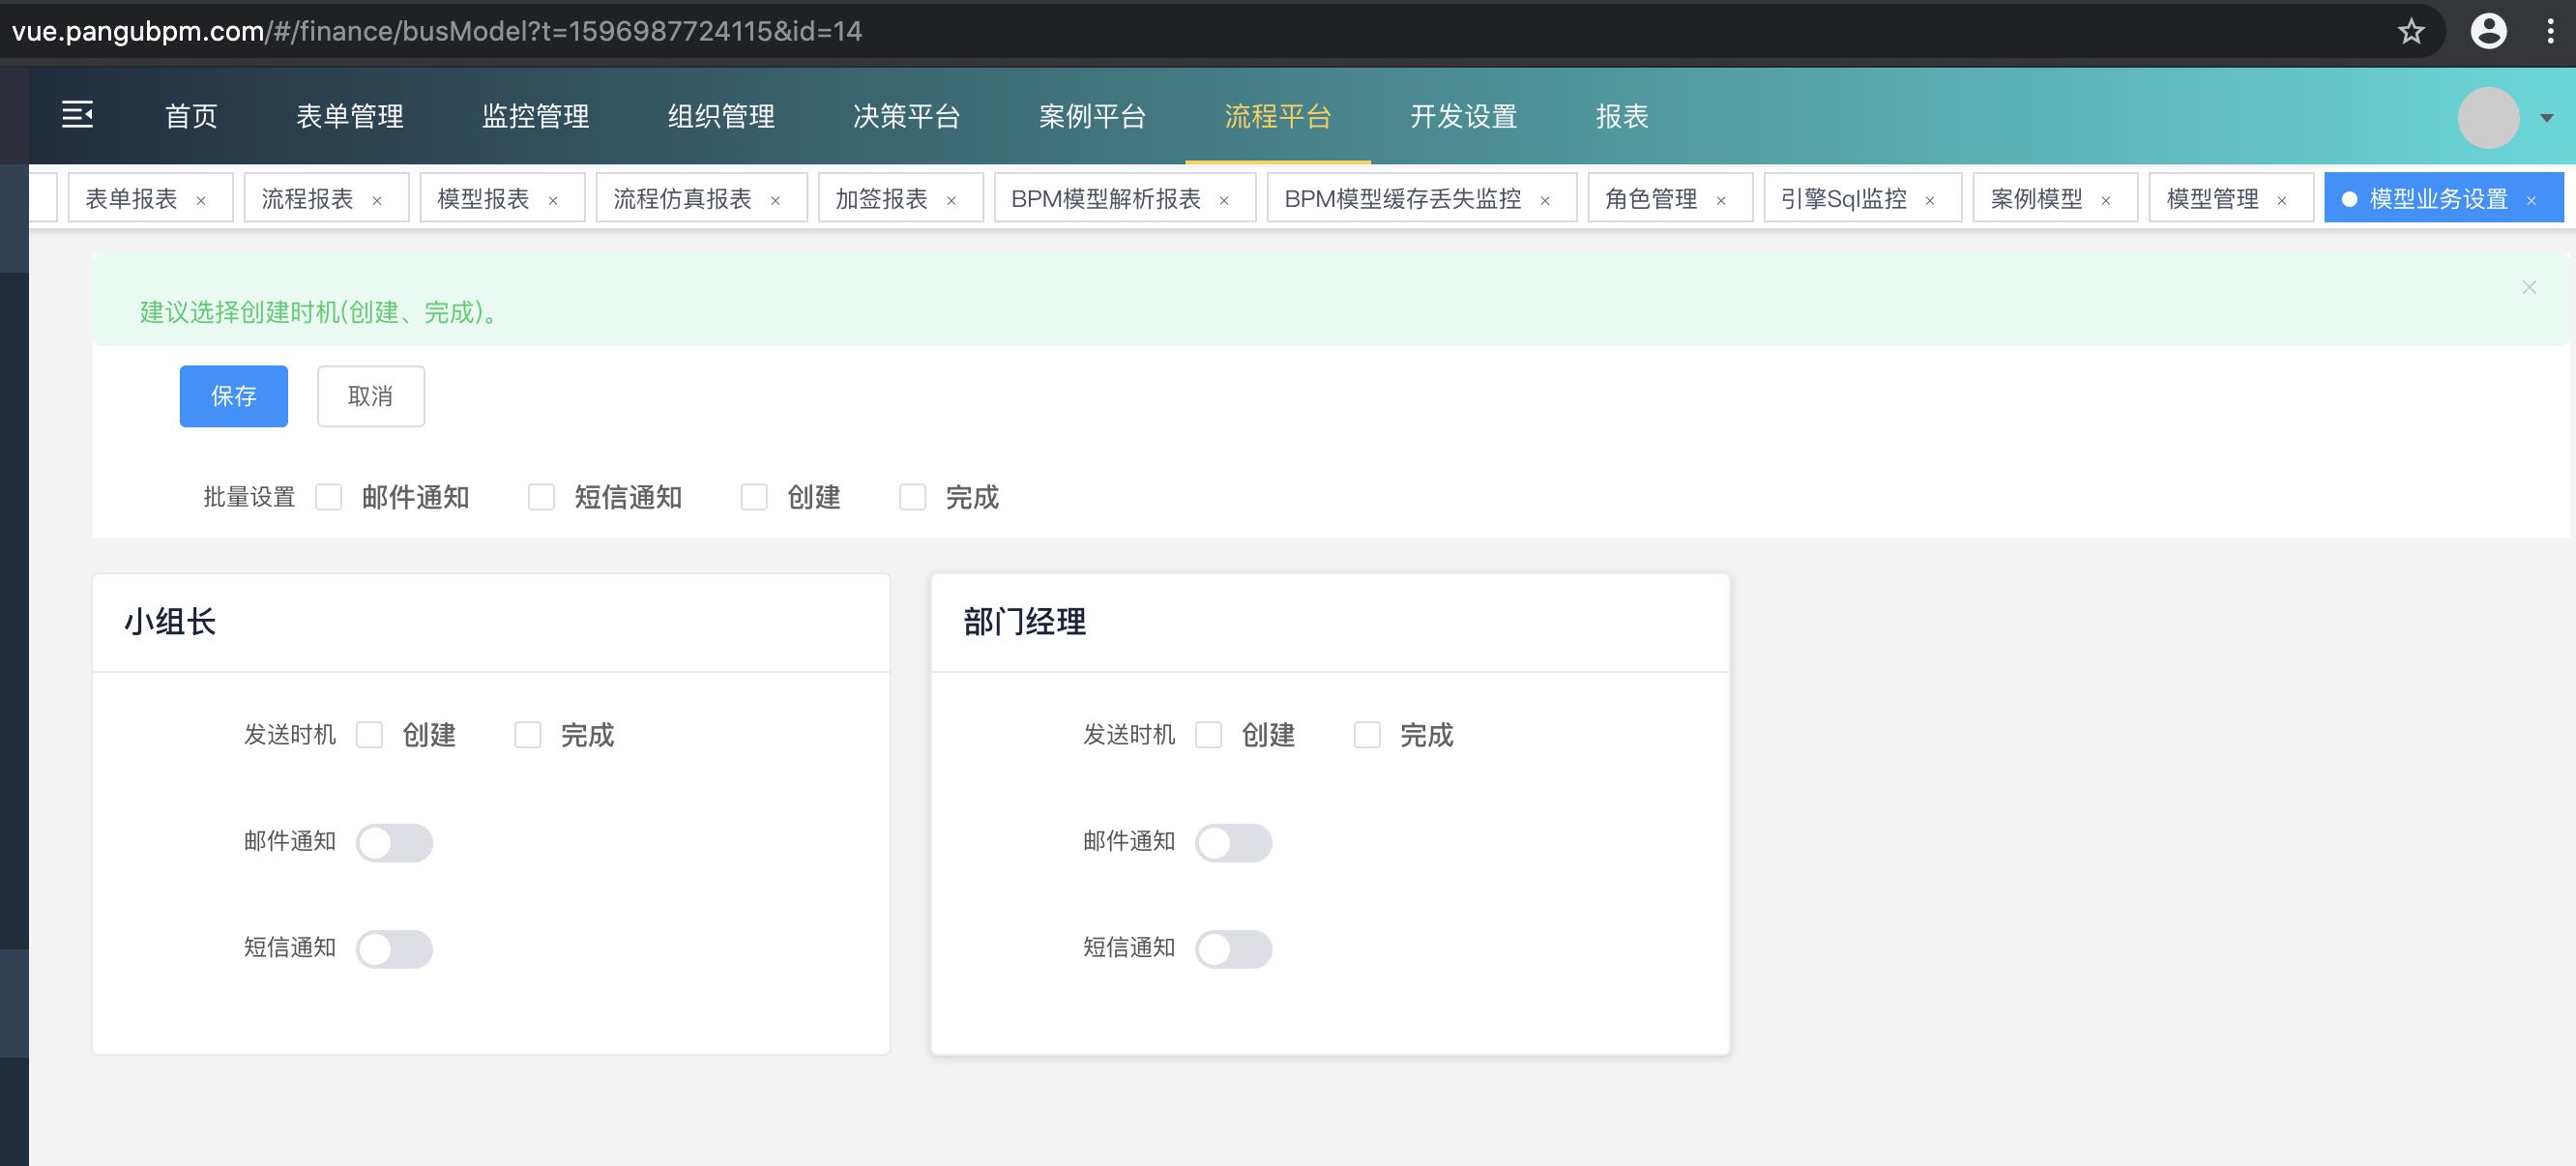Click the 取消 button

click(371, 396)
